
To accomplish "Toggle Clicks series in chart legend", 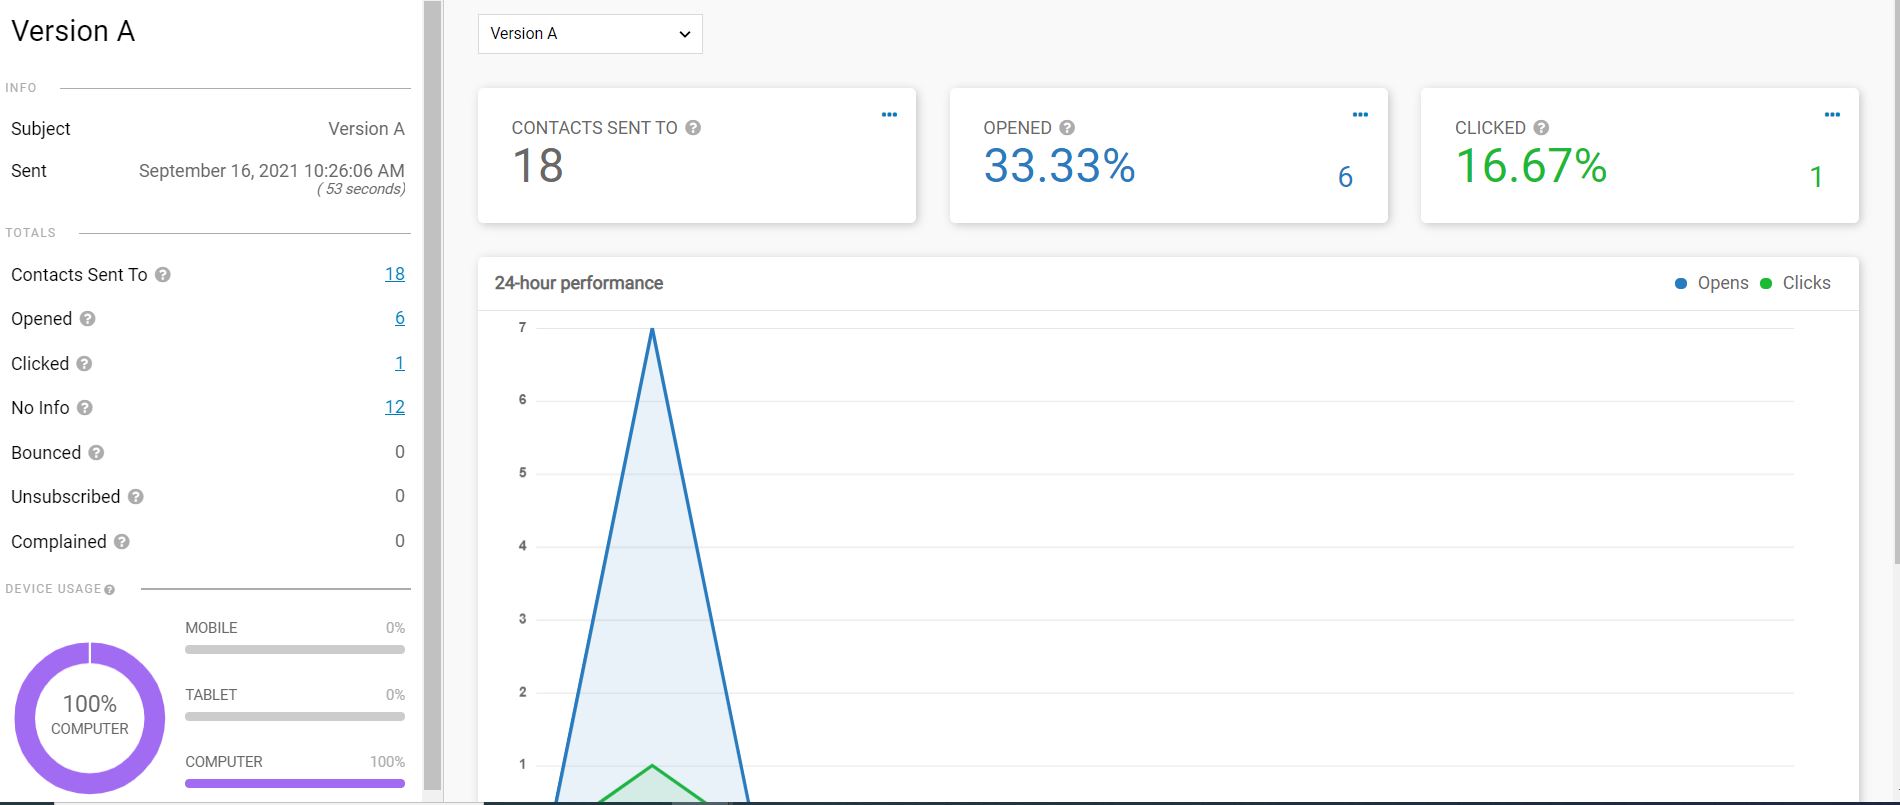I will coord(1795,283).
